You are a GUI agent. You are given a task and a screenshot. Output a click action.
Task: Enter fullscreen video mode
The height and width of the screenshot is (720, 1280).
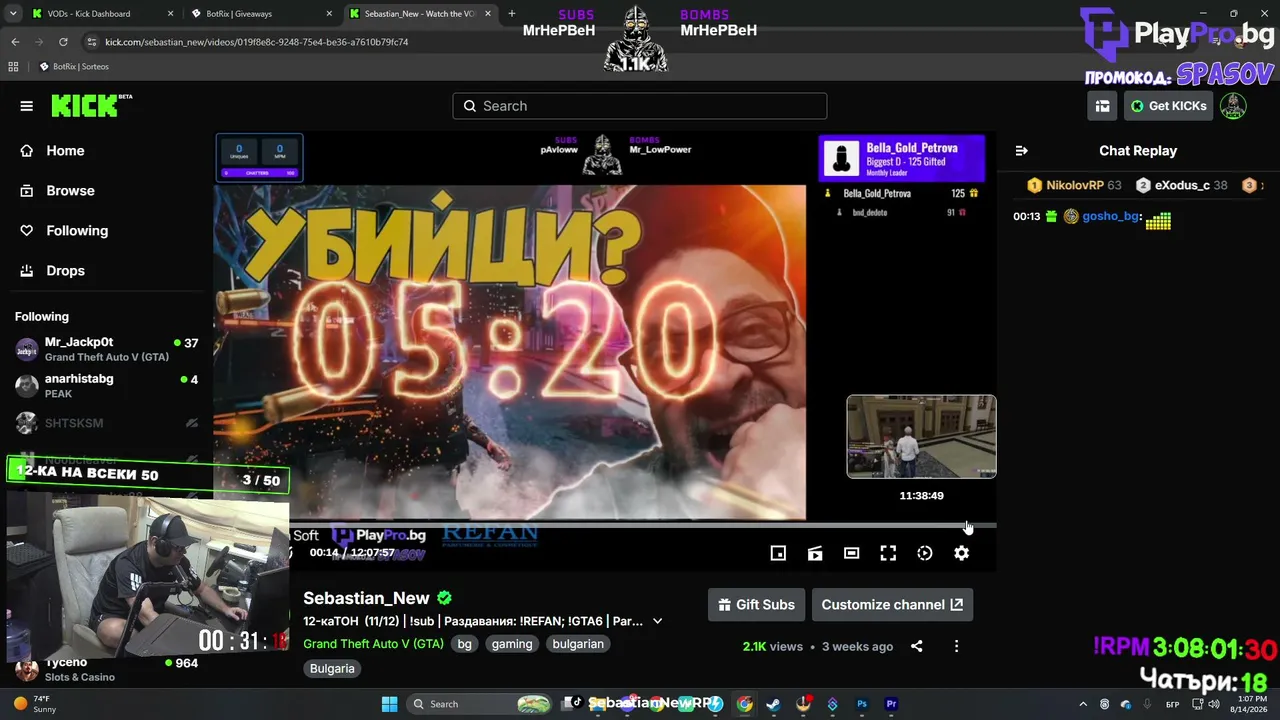coord(888,553)
